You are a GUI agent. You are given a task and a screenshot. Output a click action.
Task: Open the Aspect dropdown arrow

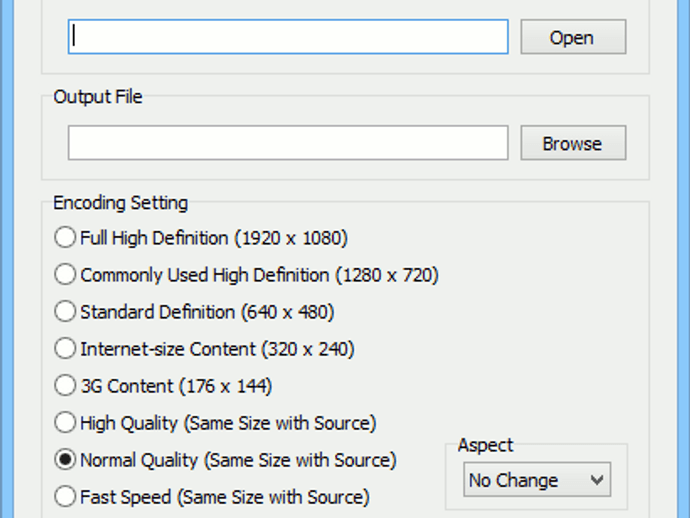pyautogui.click(x=597, y=480)
